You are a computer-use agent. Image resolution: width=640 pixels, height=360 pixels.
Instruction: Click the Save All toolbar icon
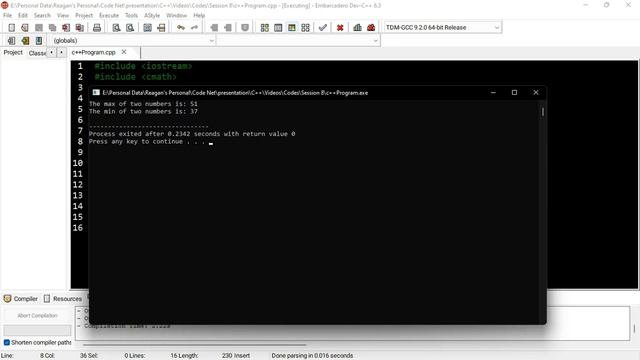coord(52,28)
